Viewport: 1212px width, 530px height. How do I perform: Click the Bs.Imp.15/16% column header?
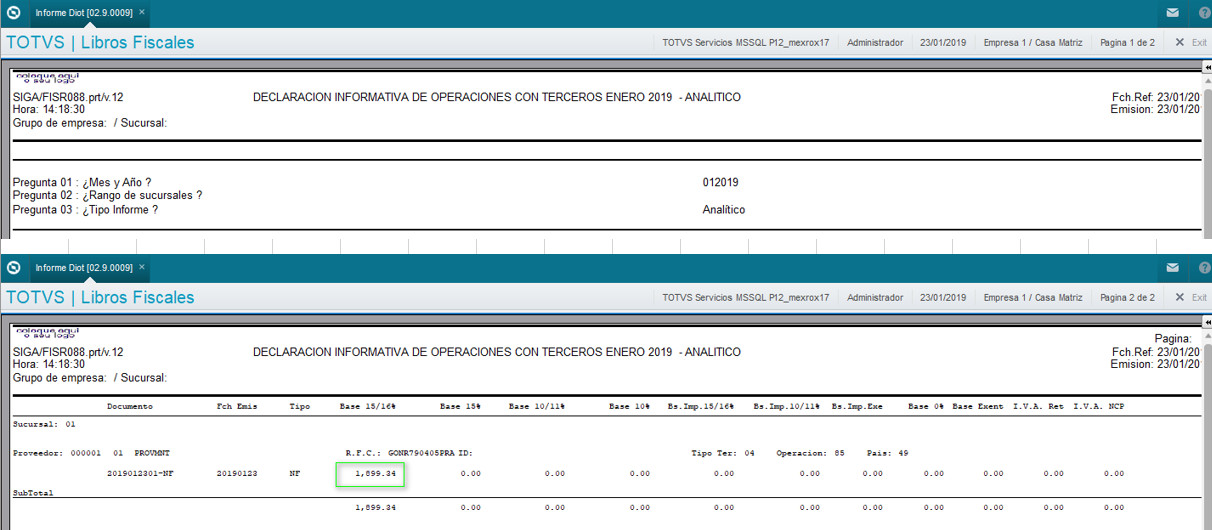coord(701,407)
